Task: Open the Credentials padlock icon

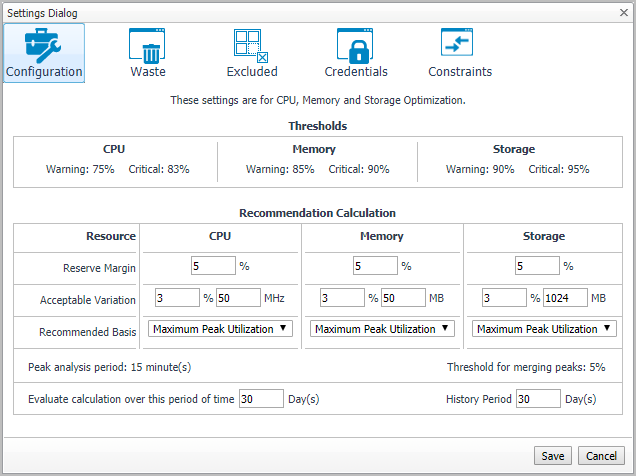Action: 355,43
